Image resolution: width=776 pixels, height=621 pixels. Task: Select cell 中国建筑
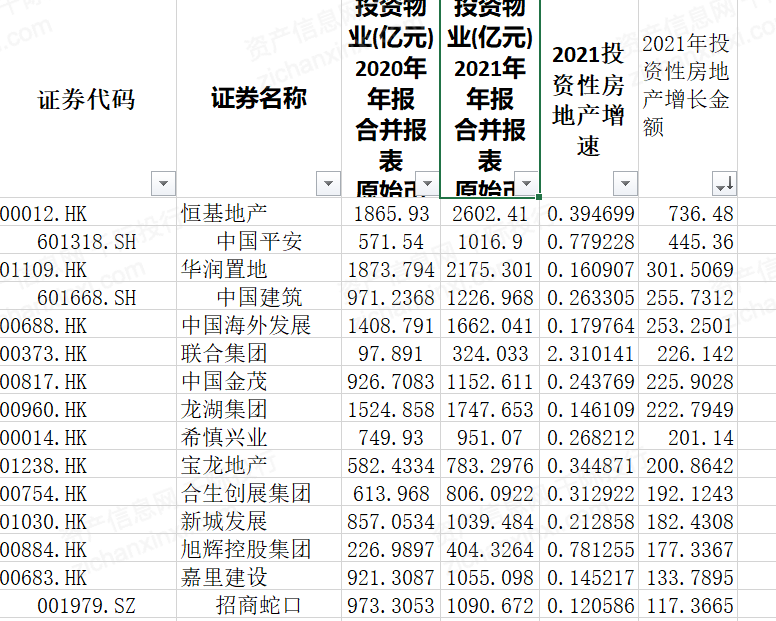tap(259, 298)
